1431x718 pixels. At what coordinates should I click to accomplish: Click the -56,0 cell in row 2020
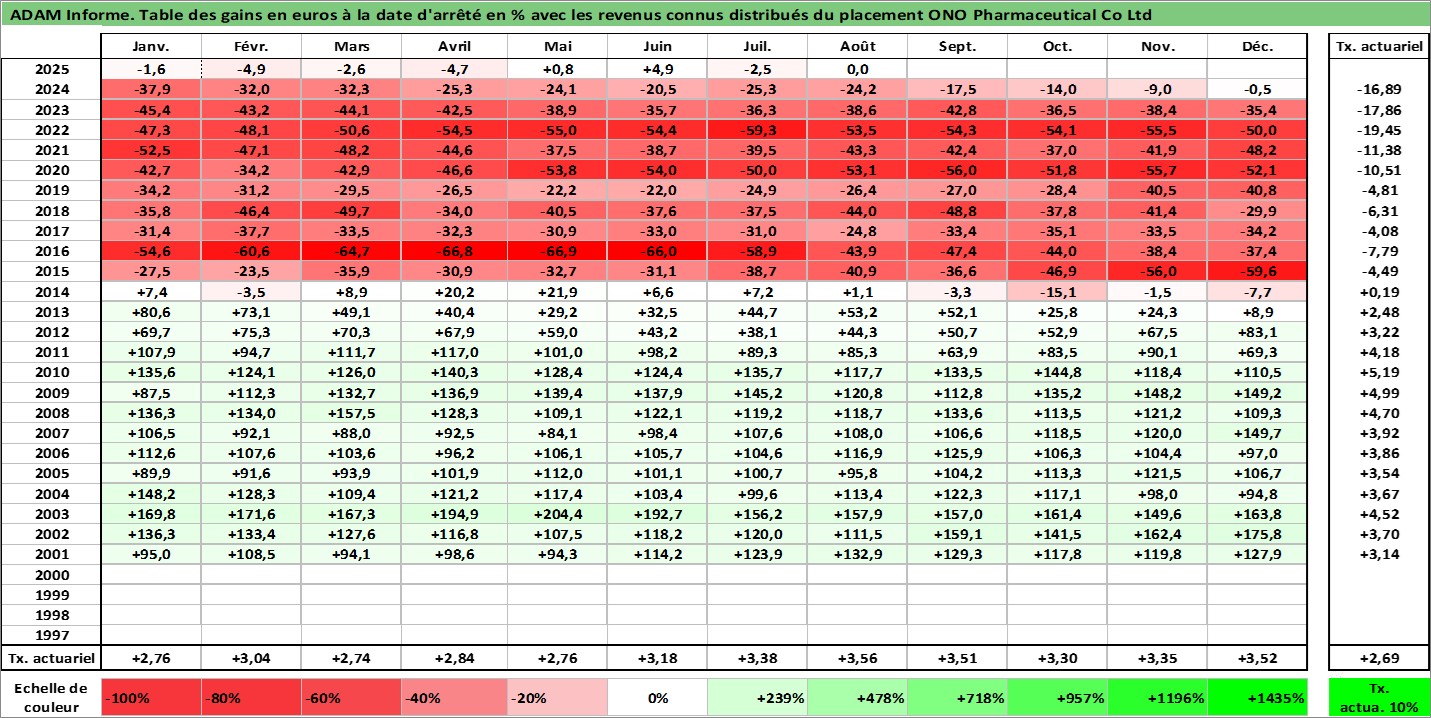tap(957, 170)
